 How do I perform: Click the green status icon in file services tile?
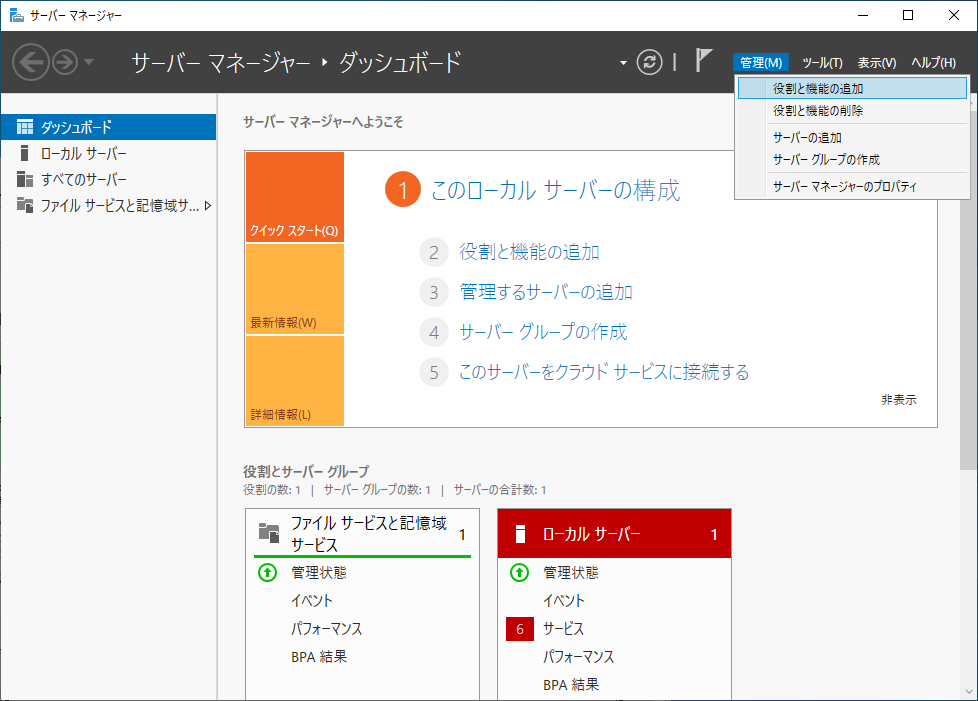tap(268, 573)
